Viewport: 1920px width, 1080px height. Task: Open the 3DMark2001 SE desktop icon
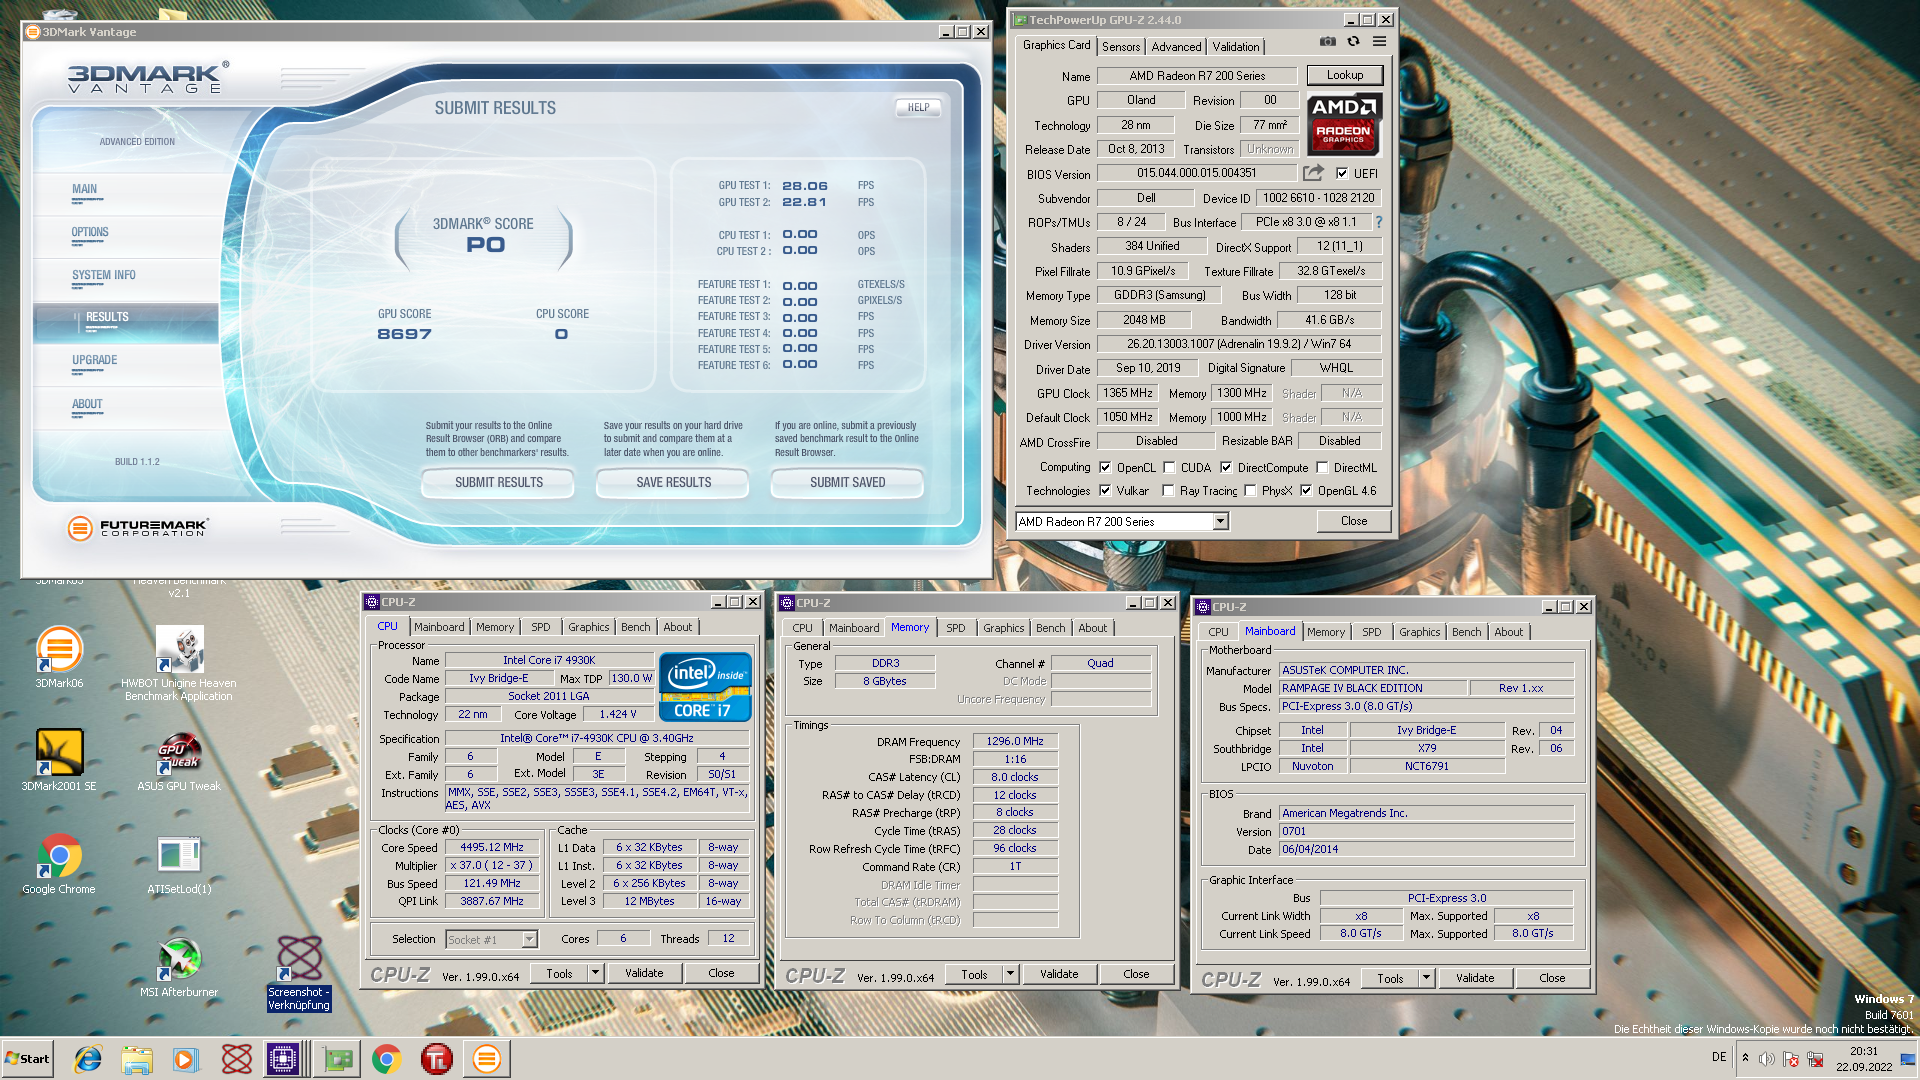tap(59, 760)
